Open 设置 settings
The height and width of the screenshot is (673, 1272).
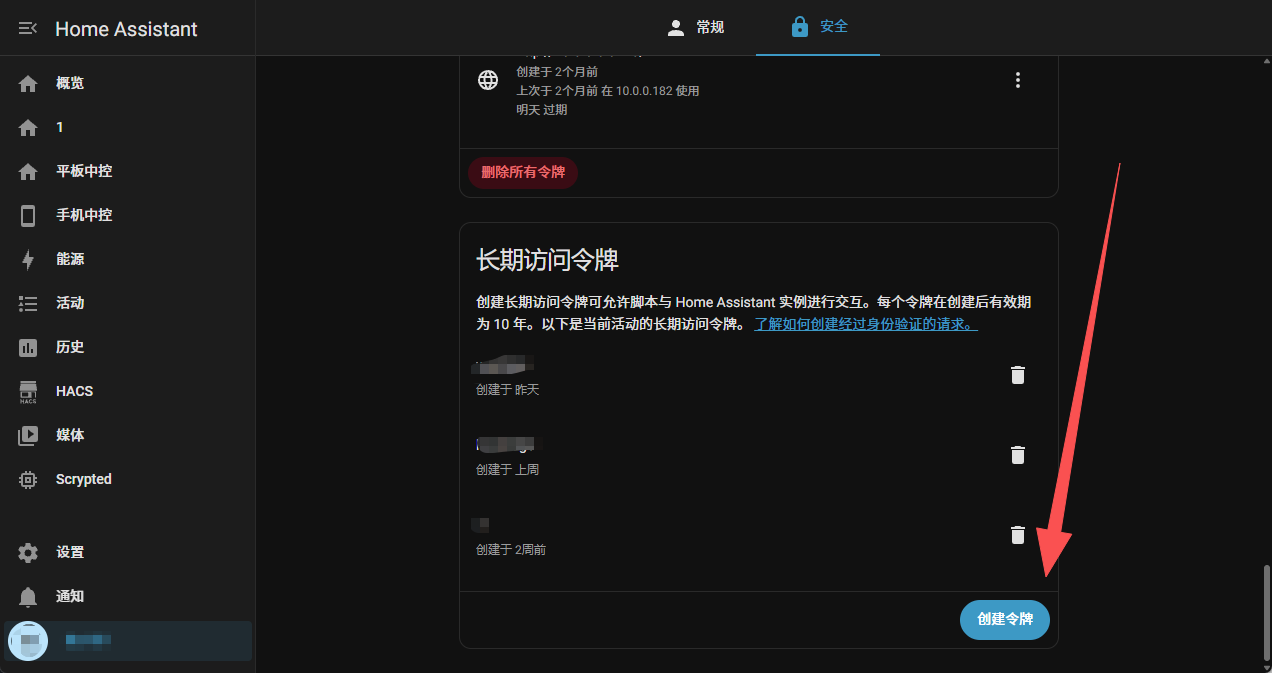tap(128, 552)
